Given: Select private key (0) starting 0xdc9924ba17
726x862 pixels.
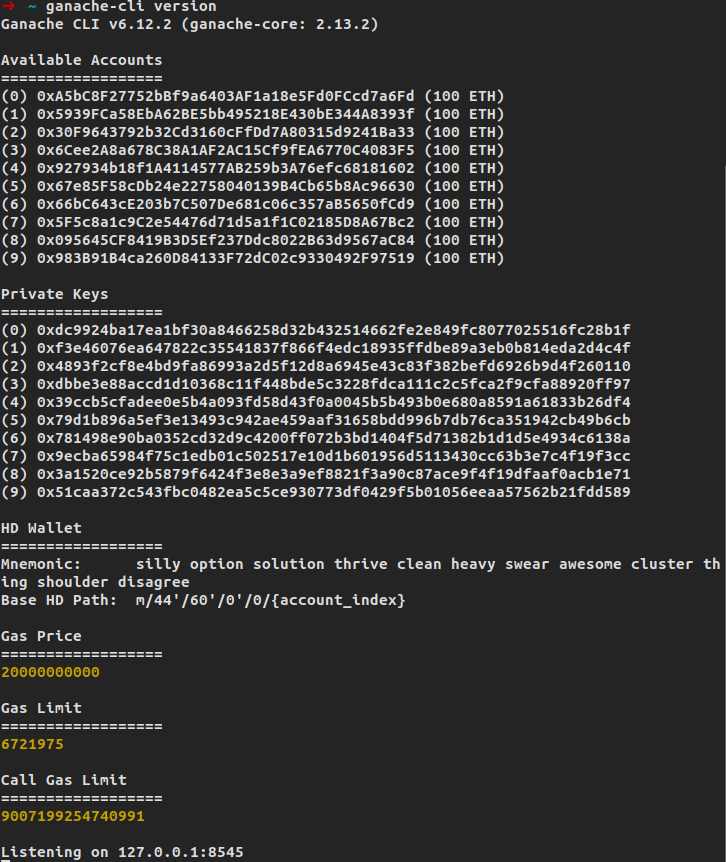Looking at the screenshot, I should point(334,330).
